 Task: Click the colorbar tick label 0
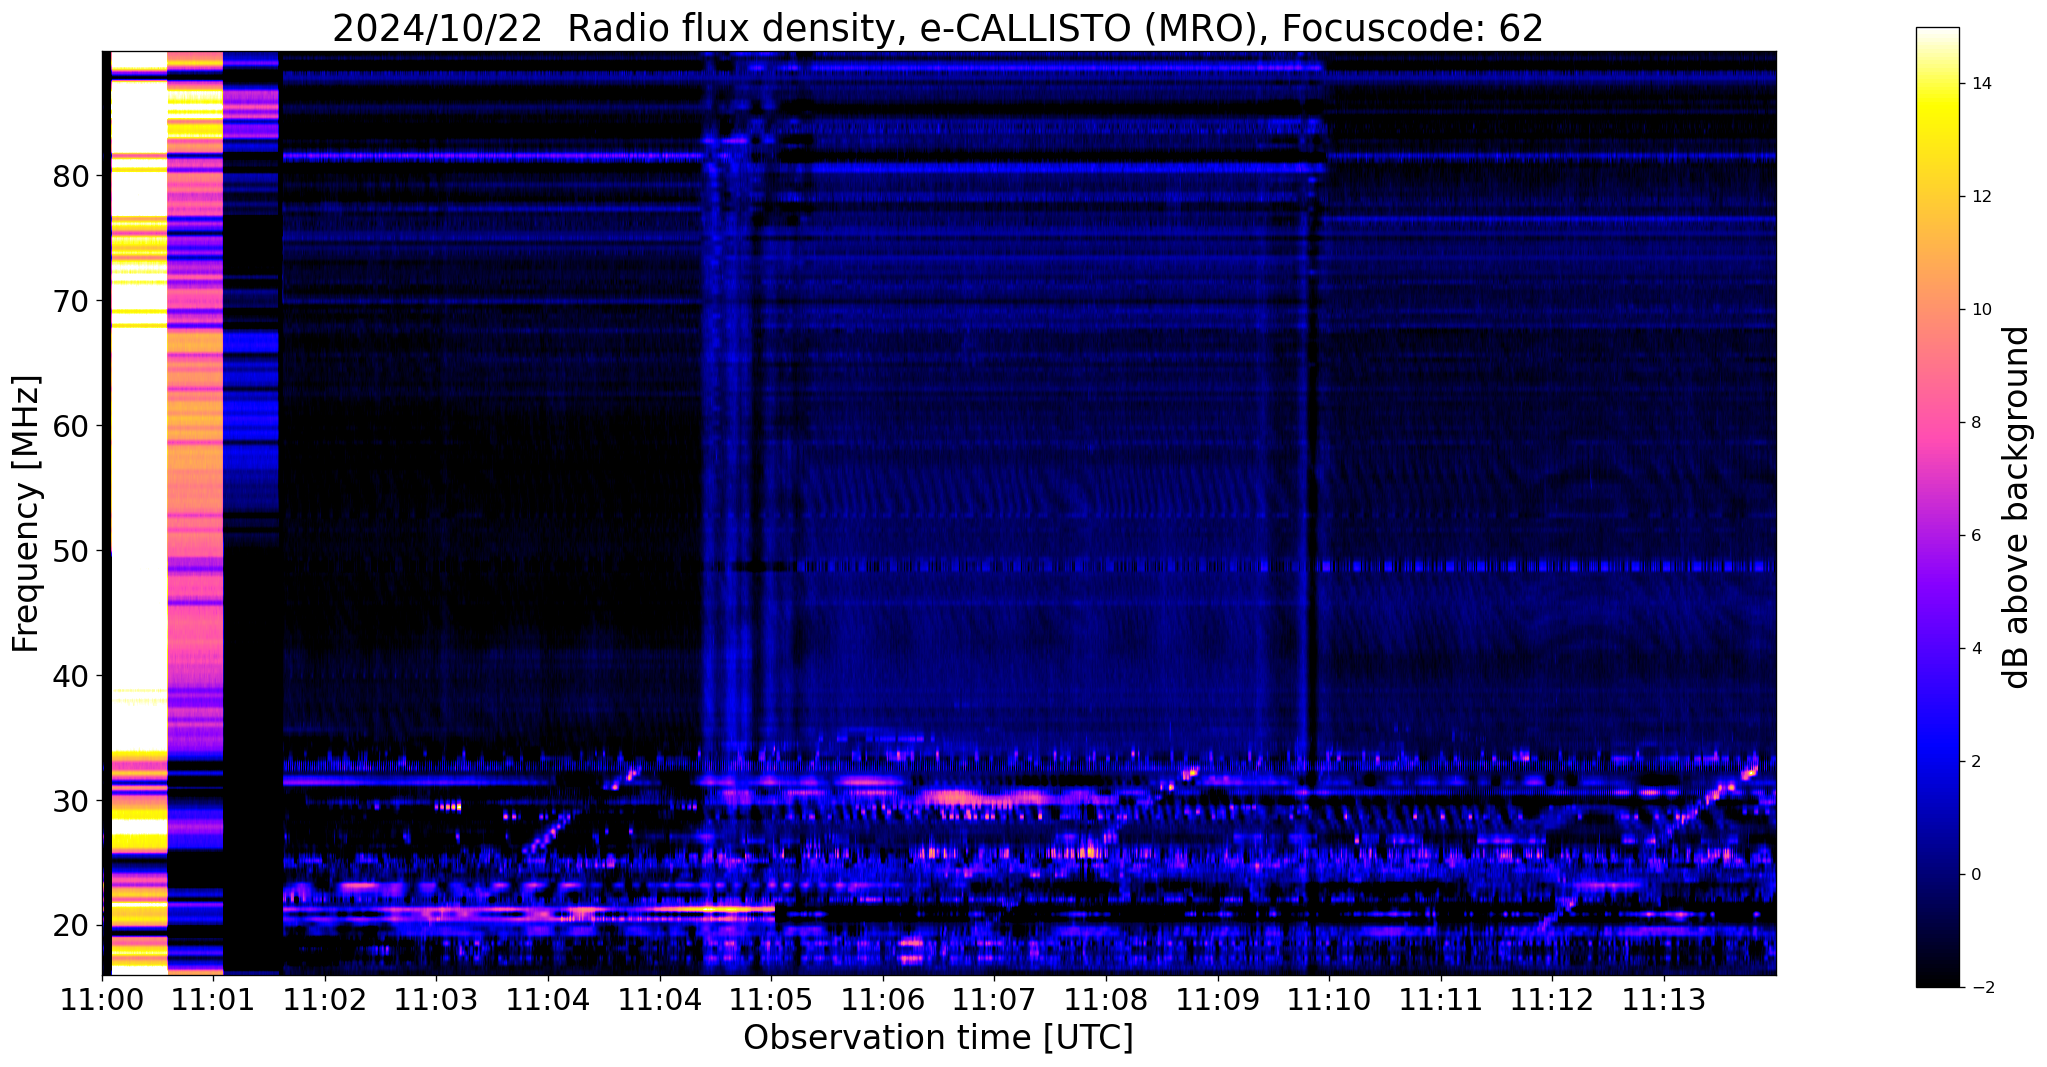(1975, 875)
